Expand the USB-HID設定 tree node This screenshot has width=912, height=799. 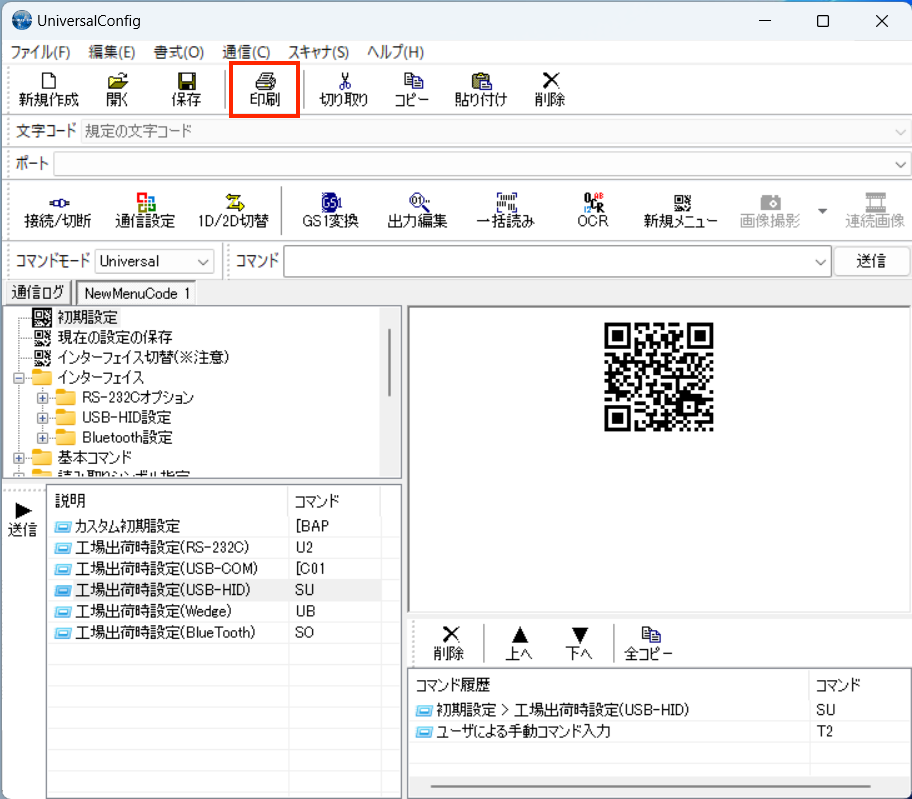click(x=42, y=418)
